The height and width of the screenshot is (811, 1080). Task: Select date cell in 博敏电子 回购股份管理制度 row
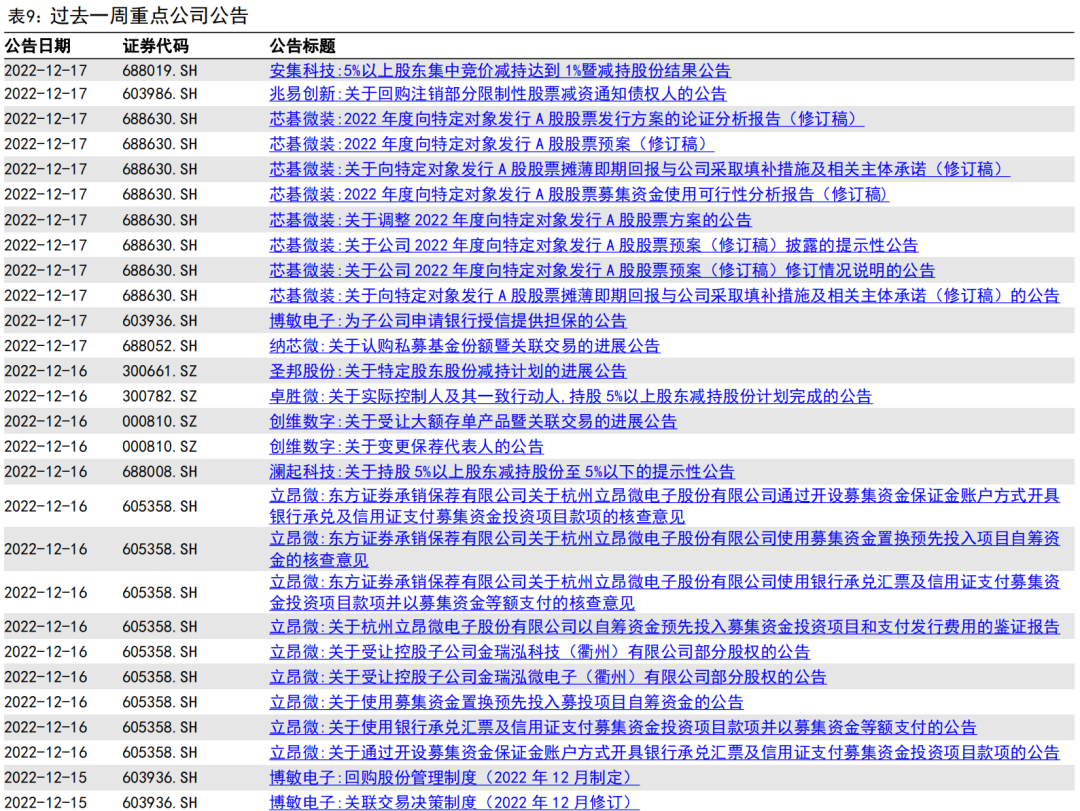45,778
